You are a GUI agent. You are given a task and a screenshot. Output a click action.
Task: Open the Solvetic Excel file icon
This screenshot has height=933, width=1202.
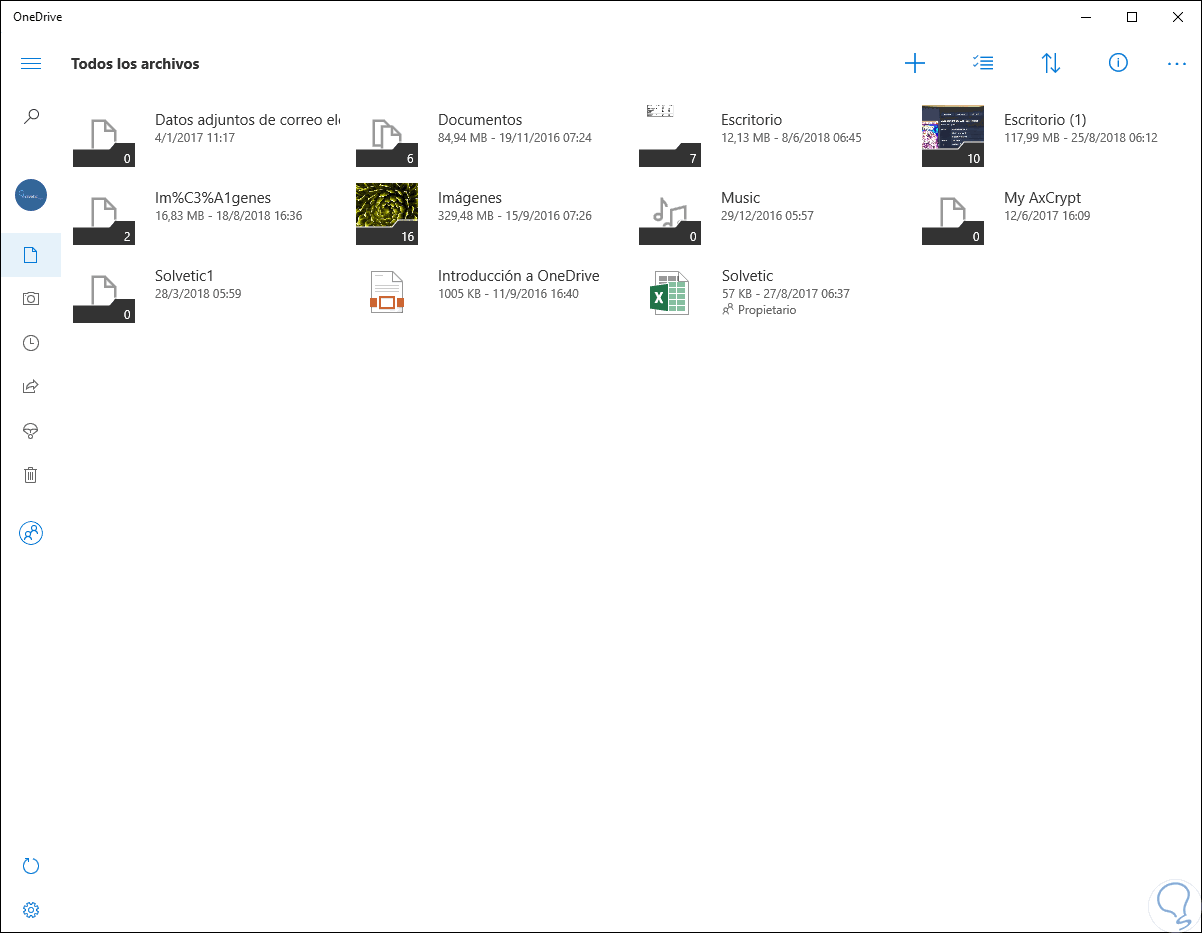click(x=670, y=292)
